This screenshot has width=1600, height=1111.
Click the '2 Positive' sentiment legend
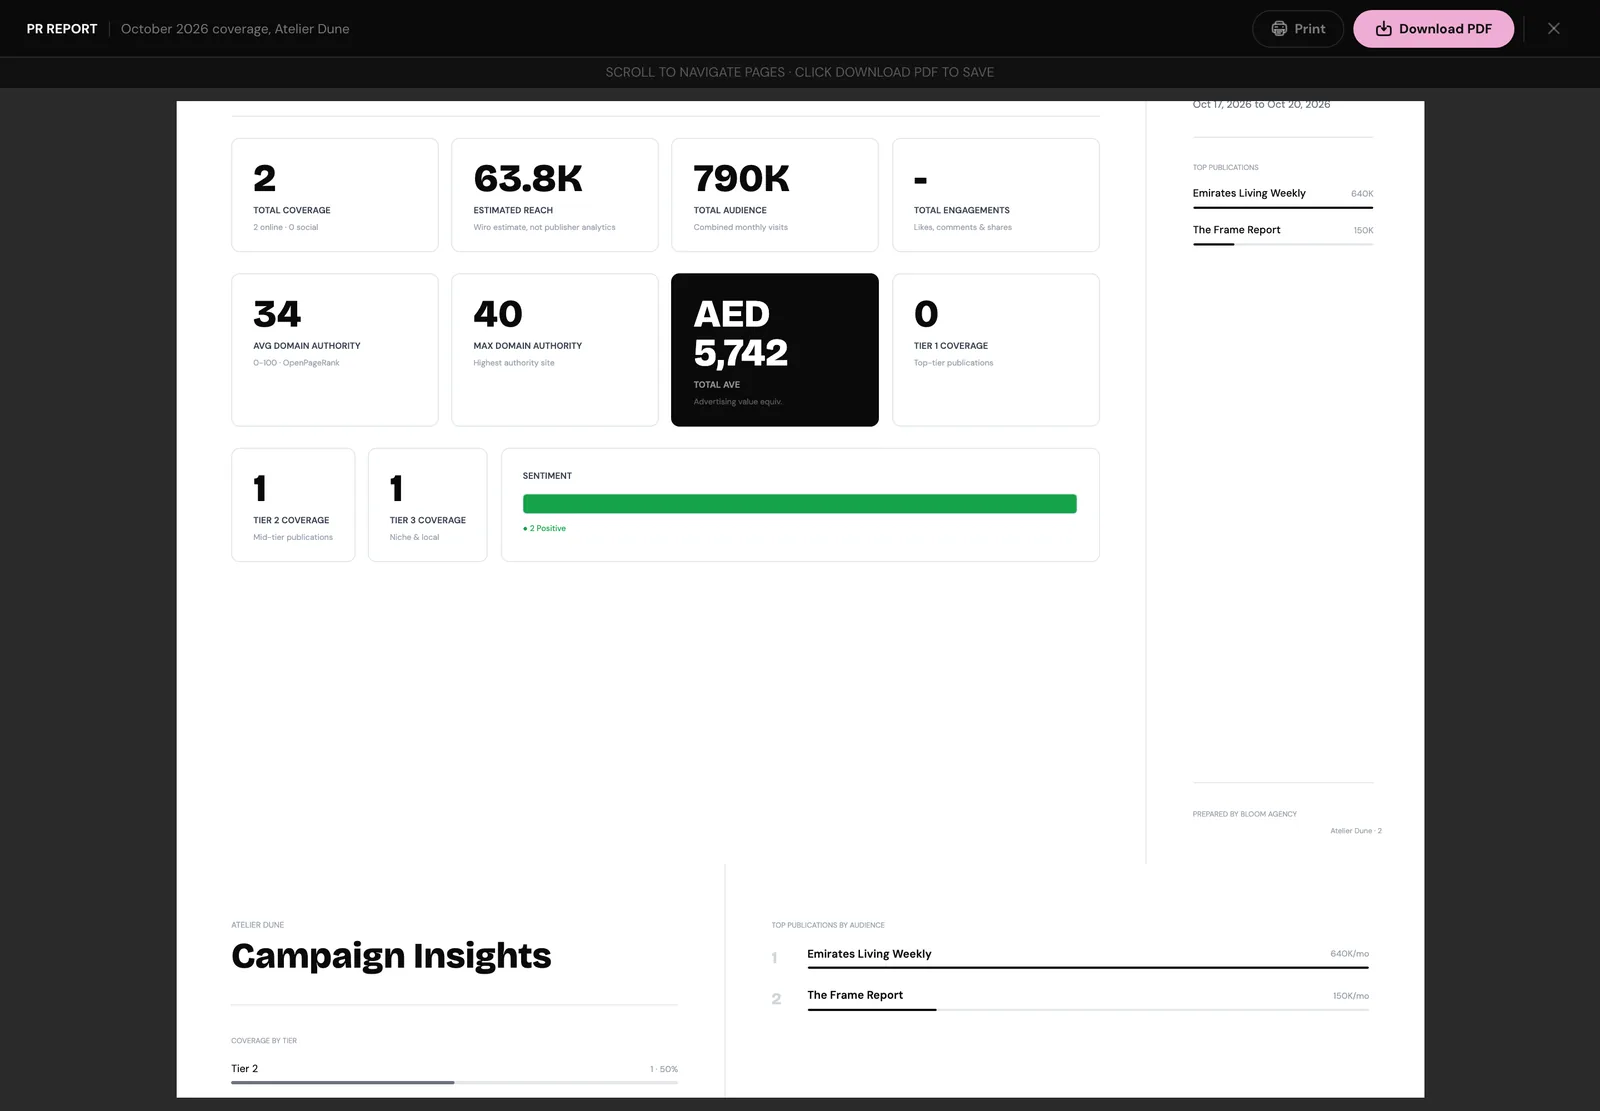pos(545,528)
